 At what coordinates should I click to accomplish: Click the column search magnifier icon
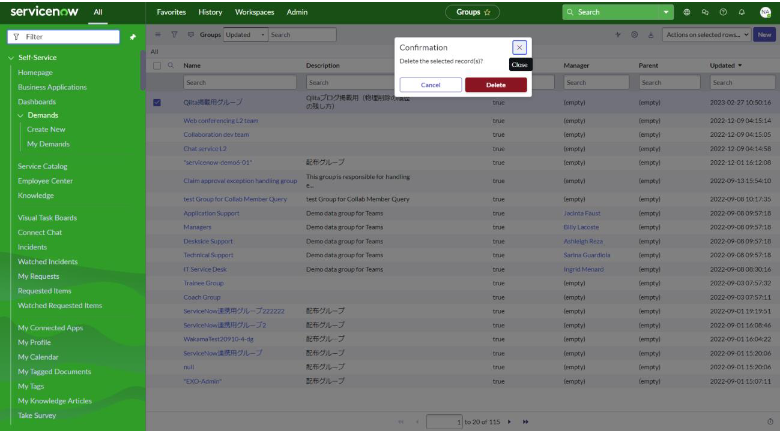tap(171, 65)
